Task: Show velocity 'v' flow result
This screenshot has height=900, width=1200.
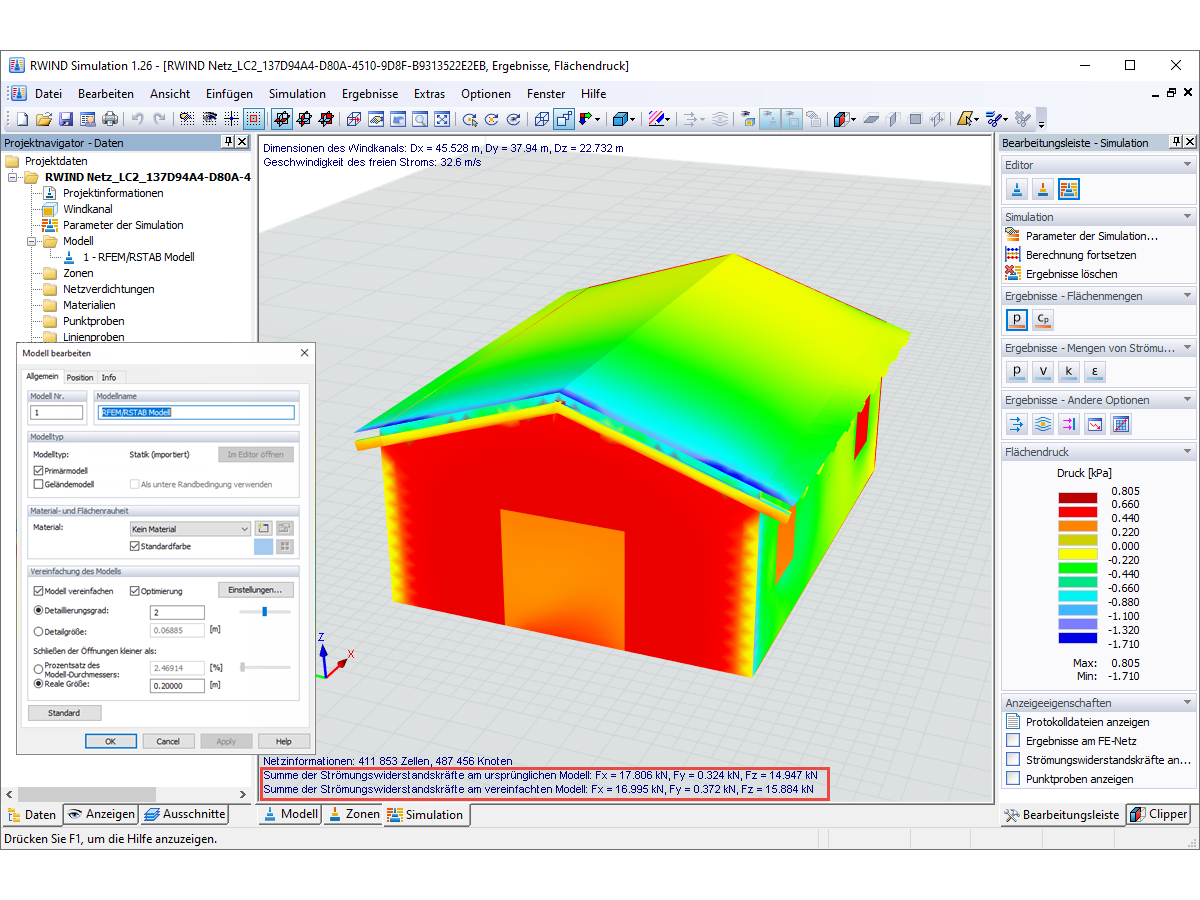Action: pos(1043,372)
